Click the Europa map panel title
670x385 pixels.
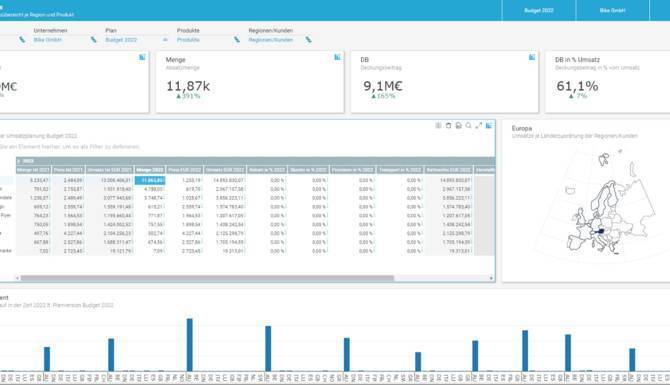(x=522, y=128)
